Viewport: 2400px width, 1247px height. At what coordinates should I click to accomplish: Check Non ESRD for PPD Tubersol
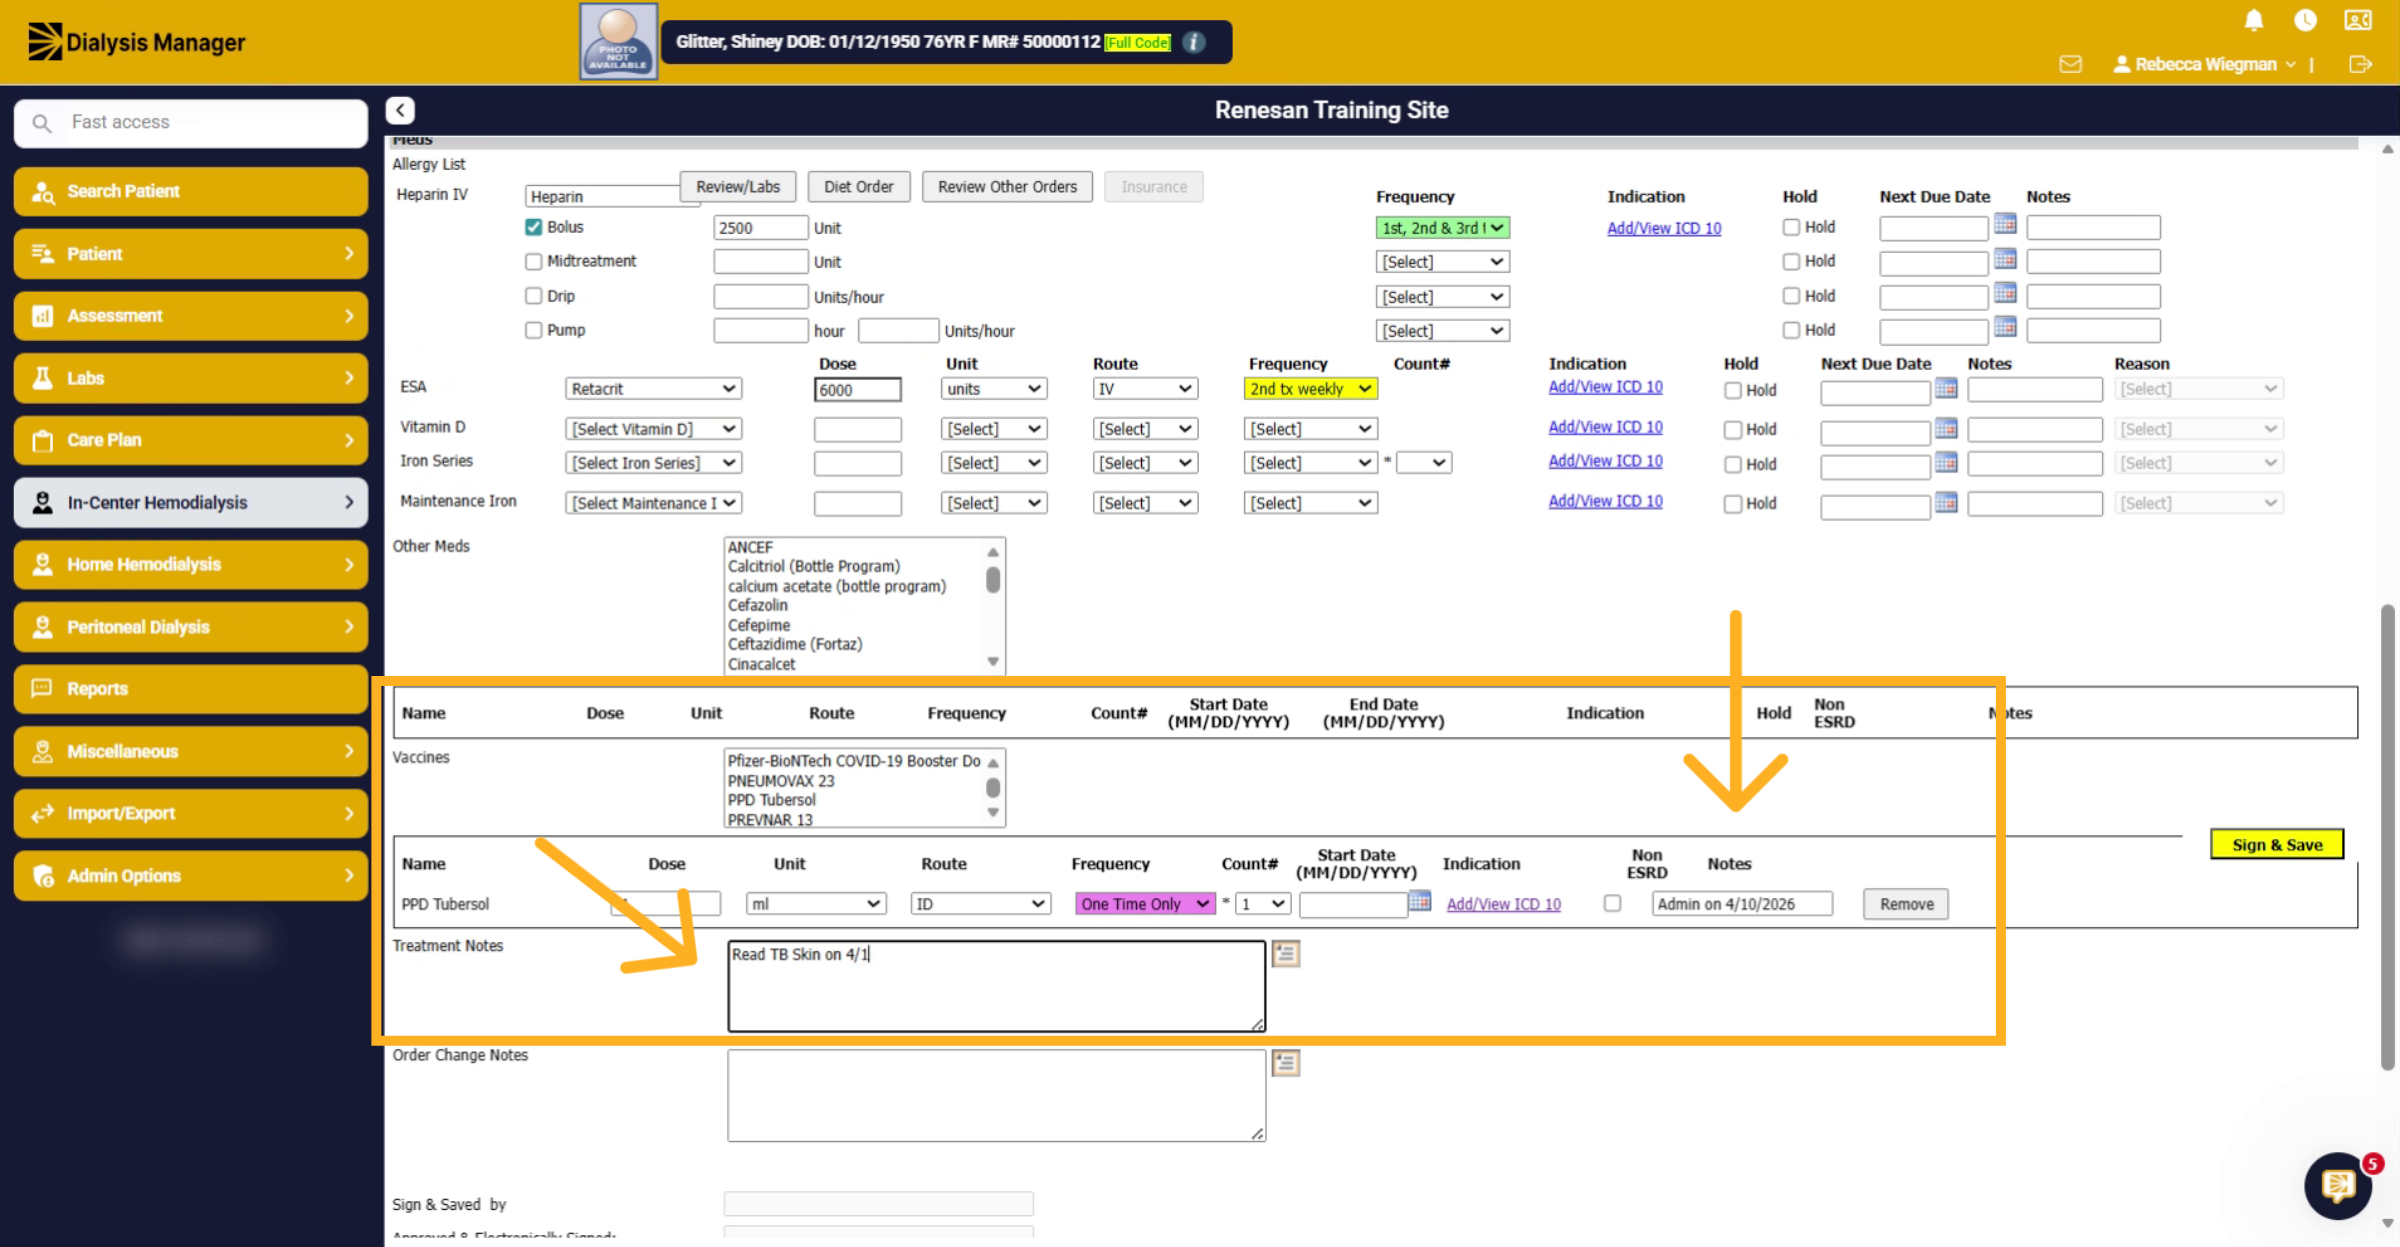1612,903
